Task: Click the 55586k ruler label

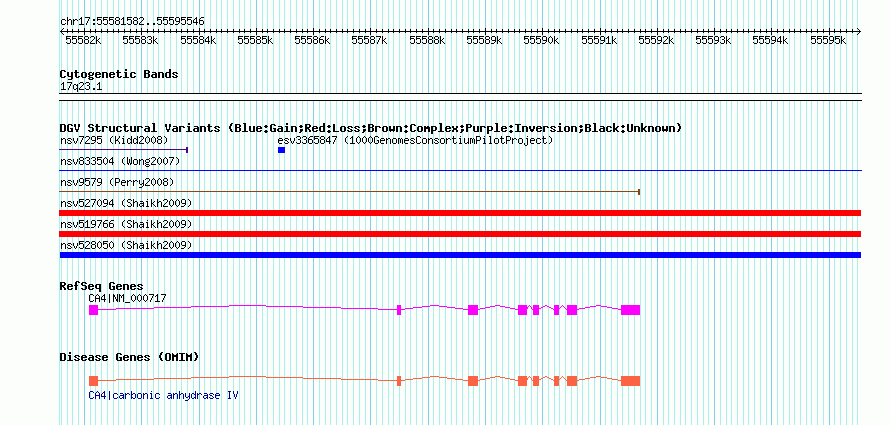Action: [312, 40]
